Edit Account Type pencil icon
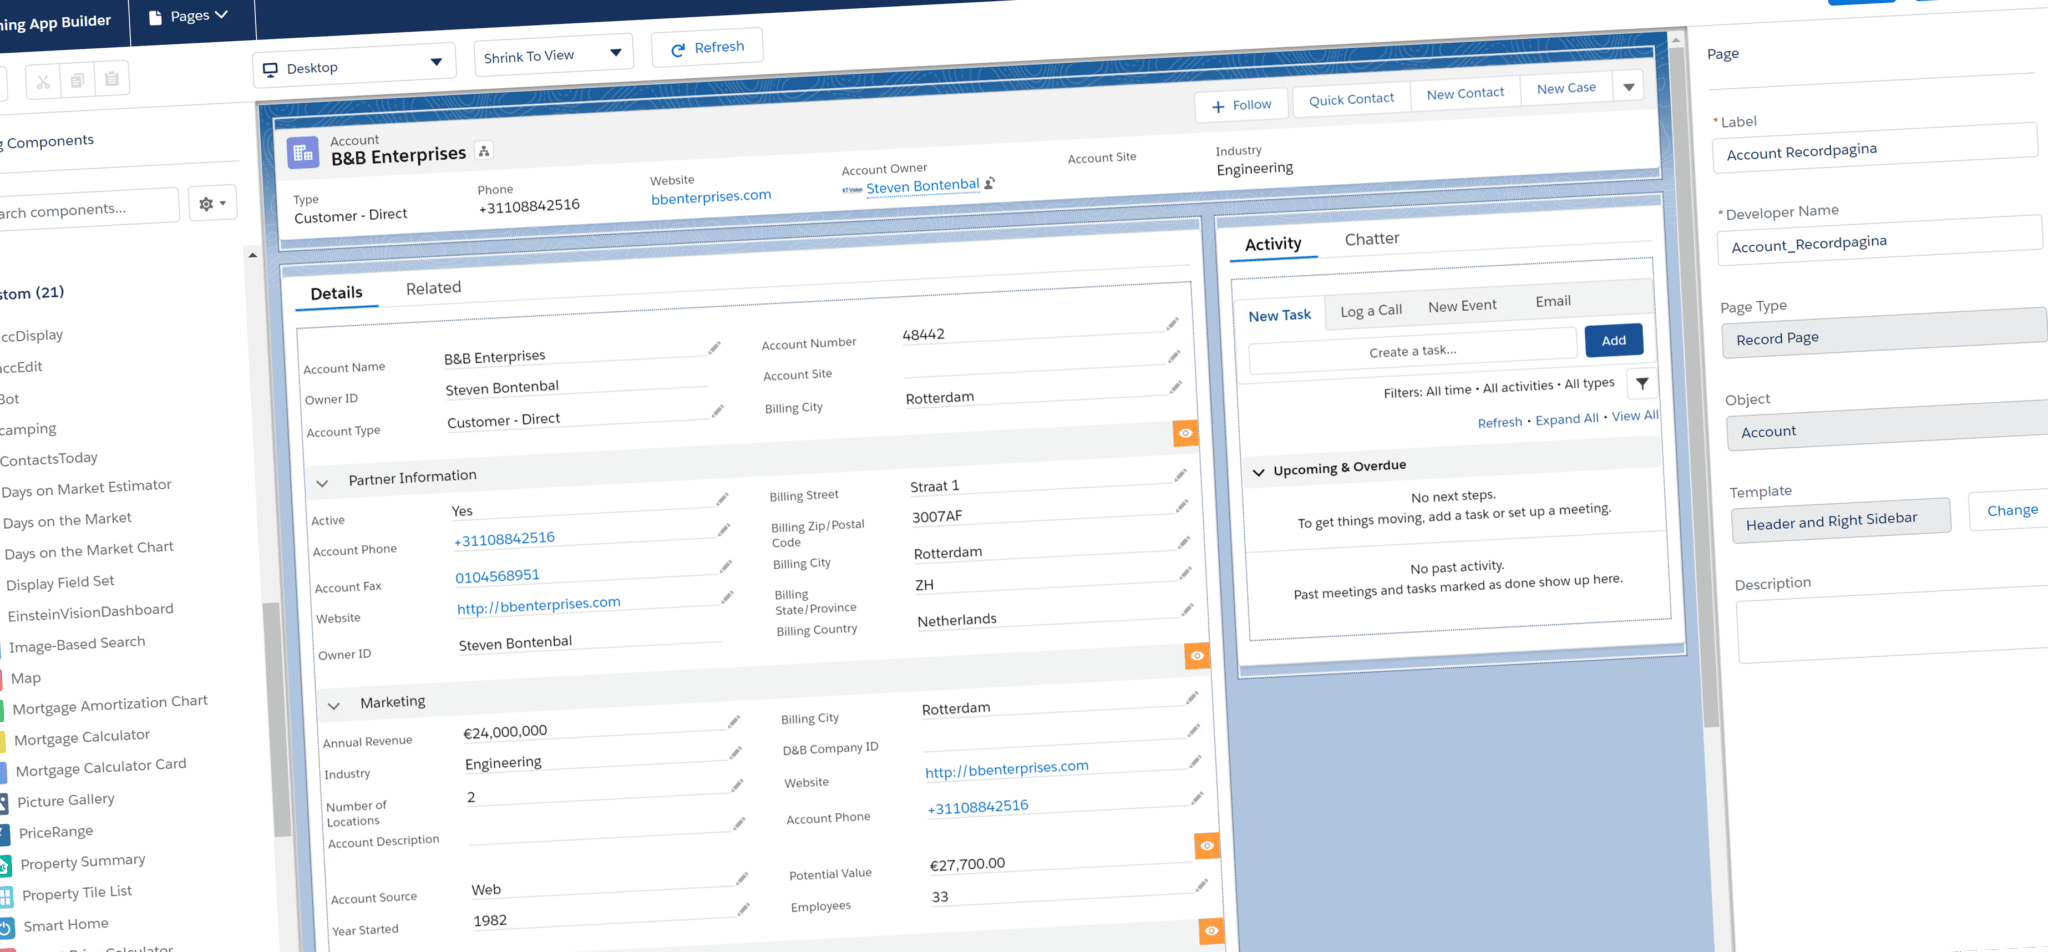The height and width of the screenshot is (952, 2048). [717, 411]
